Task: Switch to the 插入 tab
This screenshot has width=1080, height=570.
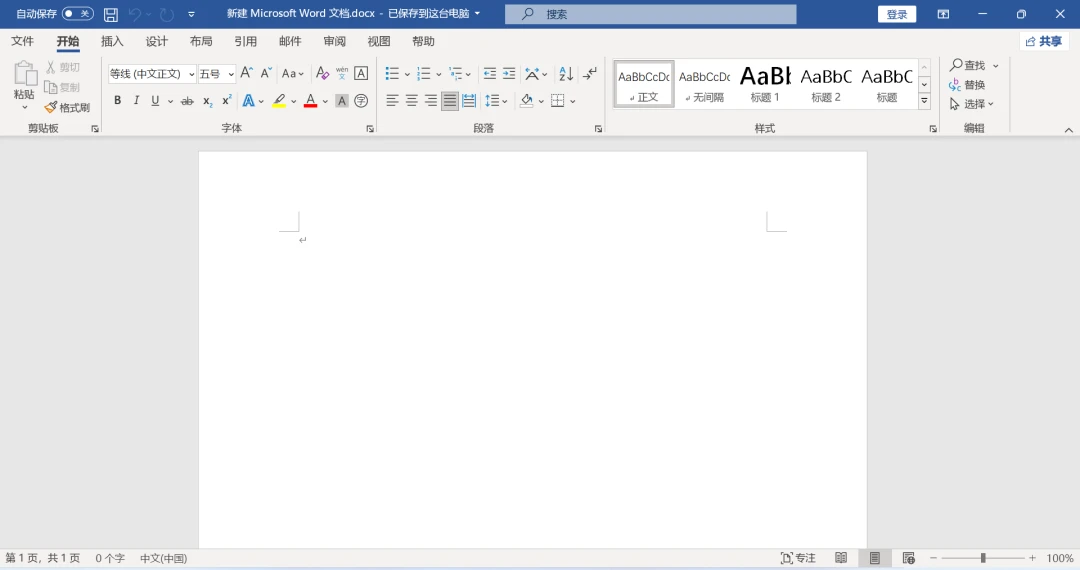Action: click(112, 41)
